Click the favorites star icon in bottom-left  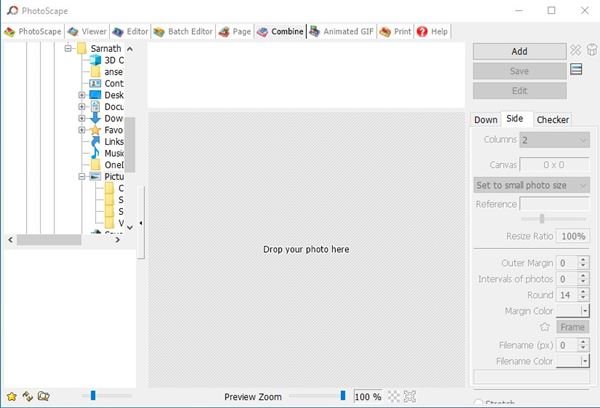point(11,397)
